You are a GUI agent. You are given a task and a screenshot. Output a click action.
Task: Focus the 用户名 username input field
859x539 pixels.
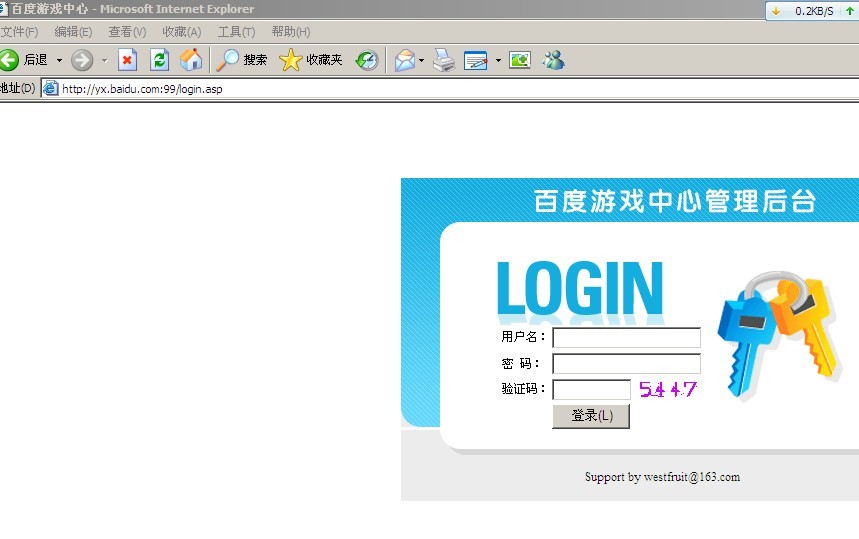626,337
